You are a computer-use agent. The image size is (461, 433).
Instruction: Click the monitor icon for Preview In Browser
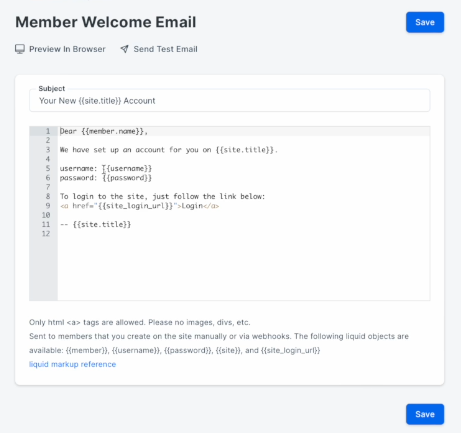point(20,49)
